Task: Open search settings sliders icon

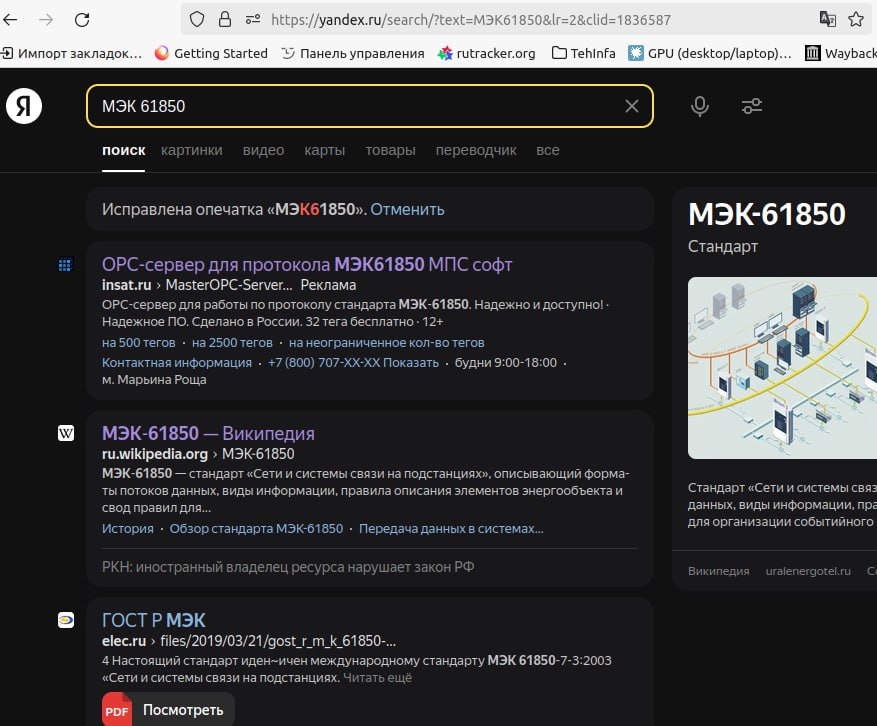Action: [x=752, y=106]
